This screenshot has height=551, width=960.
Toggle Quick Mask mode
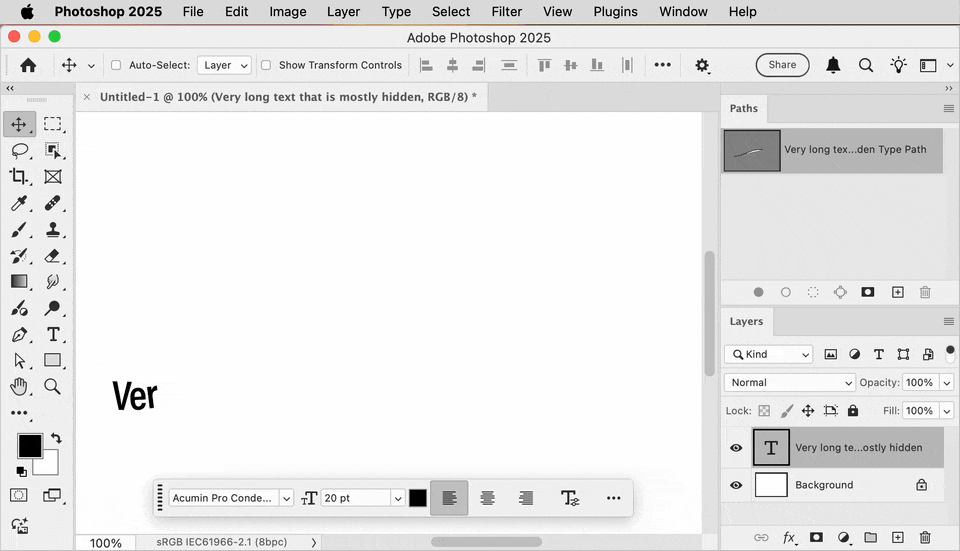pos(19,495)
